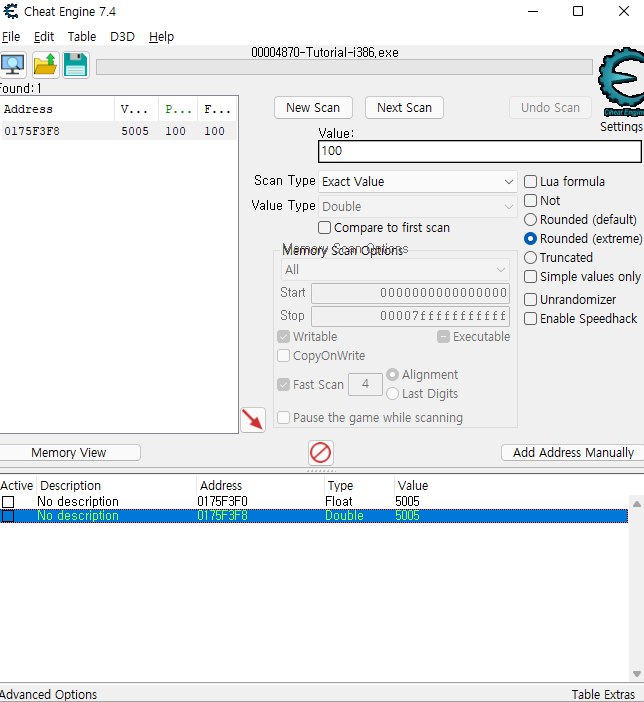The width and height of the screenshot is (644, 702).
Task: Click the scan progress bar
Action: point(344,67)
